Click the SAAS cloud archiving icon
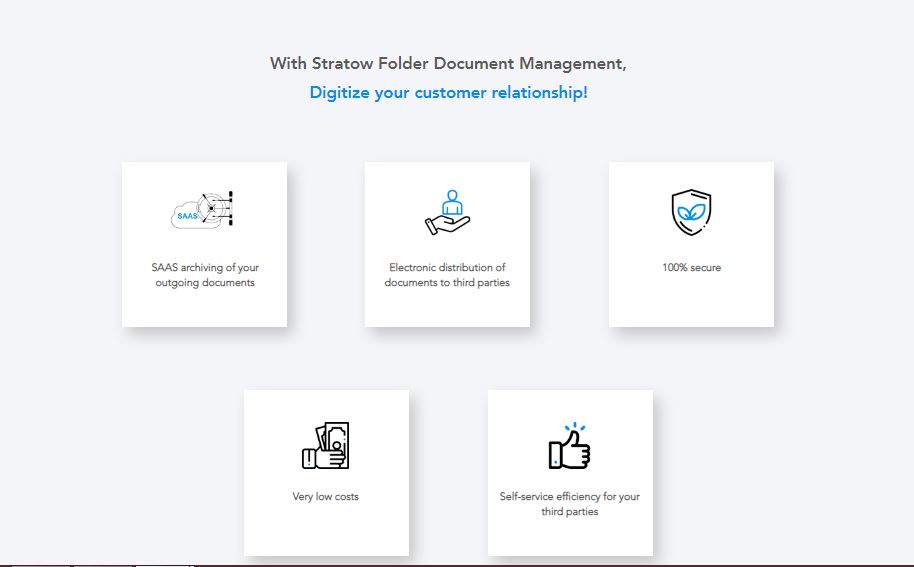This screenshot has height=567, width=914. click(x=202, y=209)
